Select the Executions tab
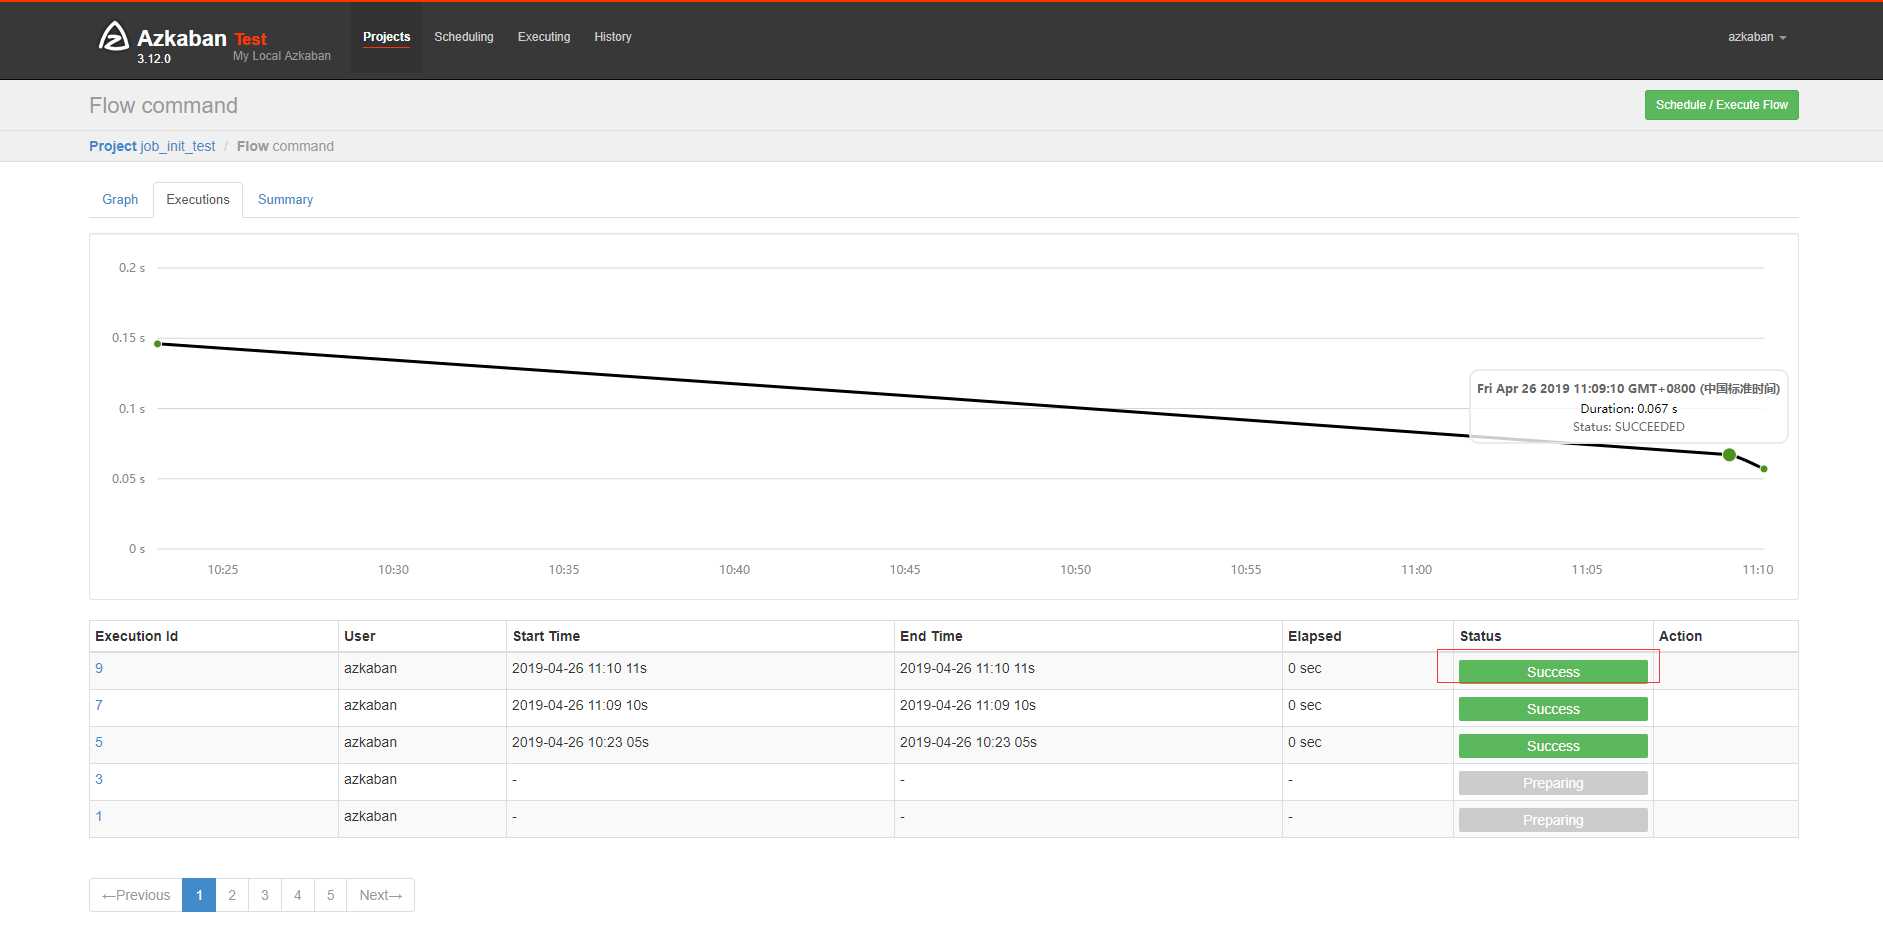 point(198,200)
